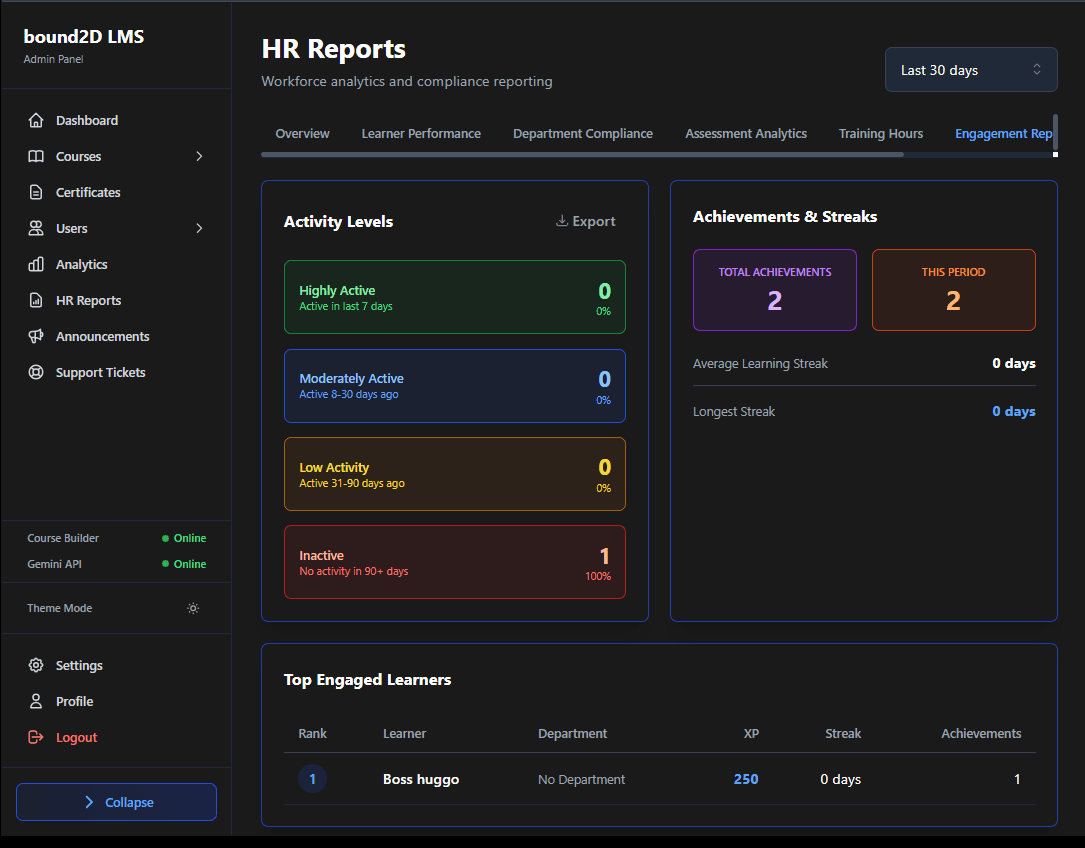Click the Profile person icon

pos(36,702)
